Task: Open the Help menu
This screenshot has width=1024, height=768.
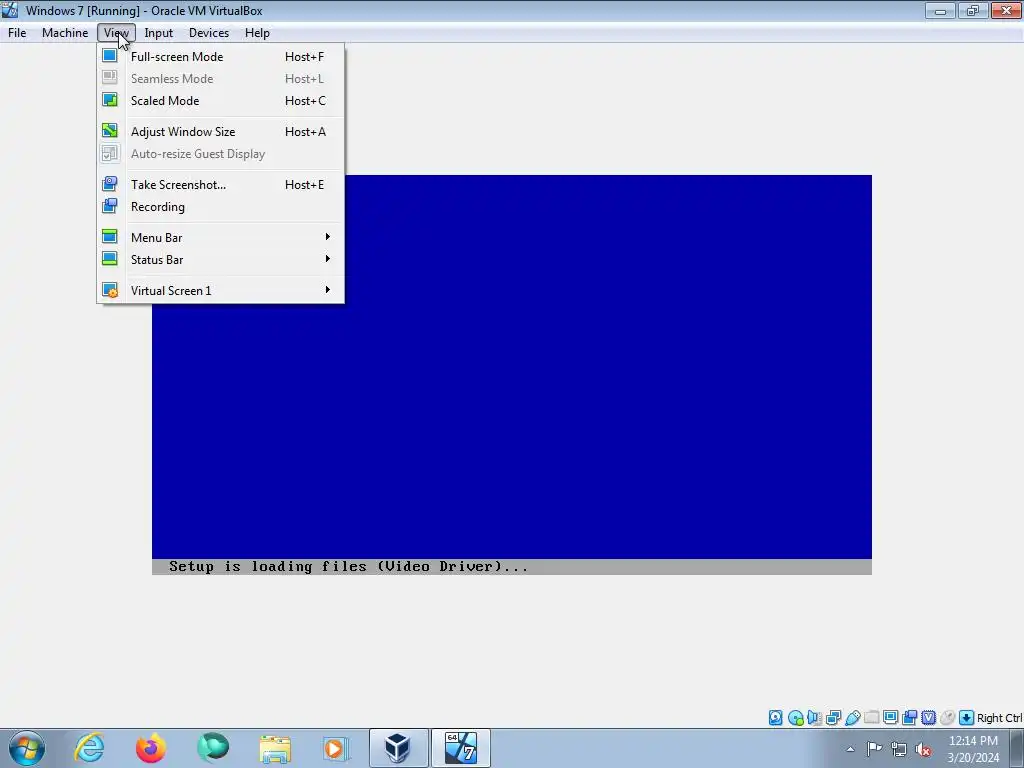Action: 257,33
